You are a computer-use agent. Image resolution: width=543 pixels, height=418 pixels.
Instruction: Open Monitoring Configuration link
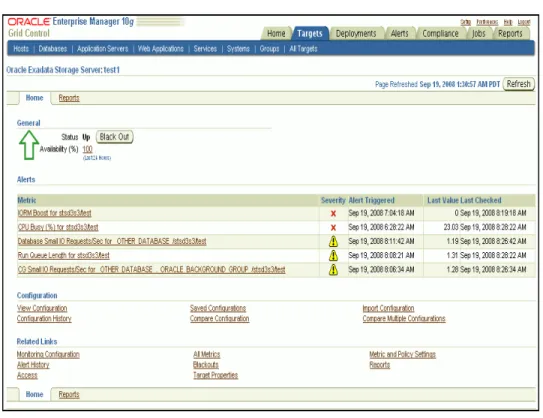coord(48,354)
